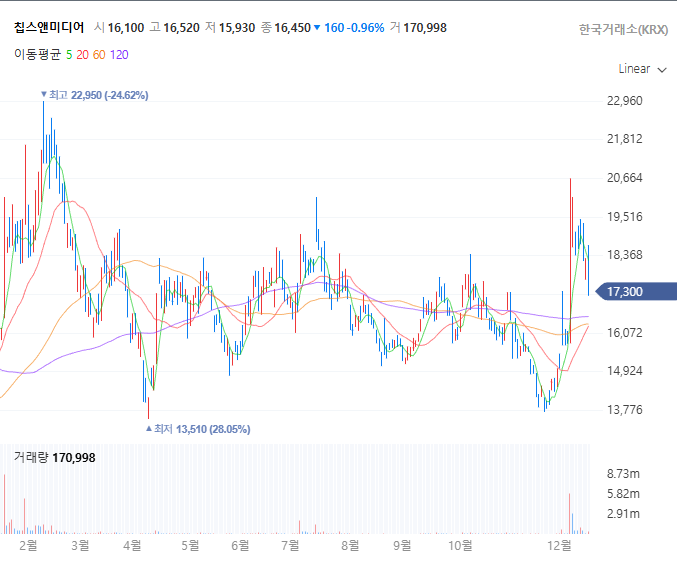Click the 거래량 170,998 volume label
Image resolution: width=677 pixels, height=582 pixels.
(54, 457)
